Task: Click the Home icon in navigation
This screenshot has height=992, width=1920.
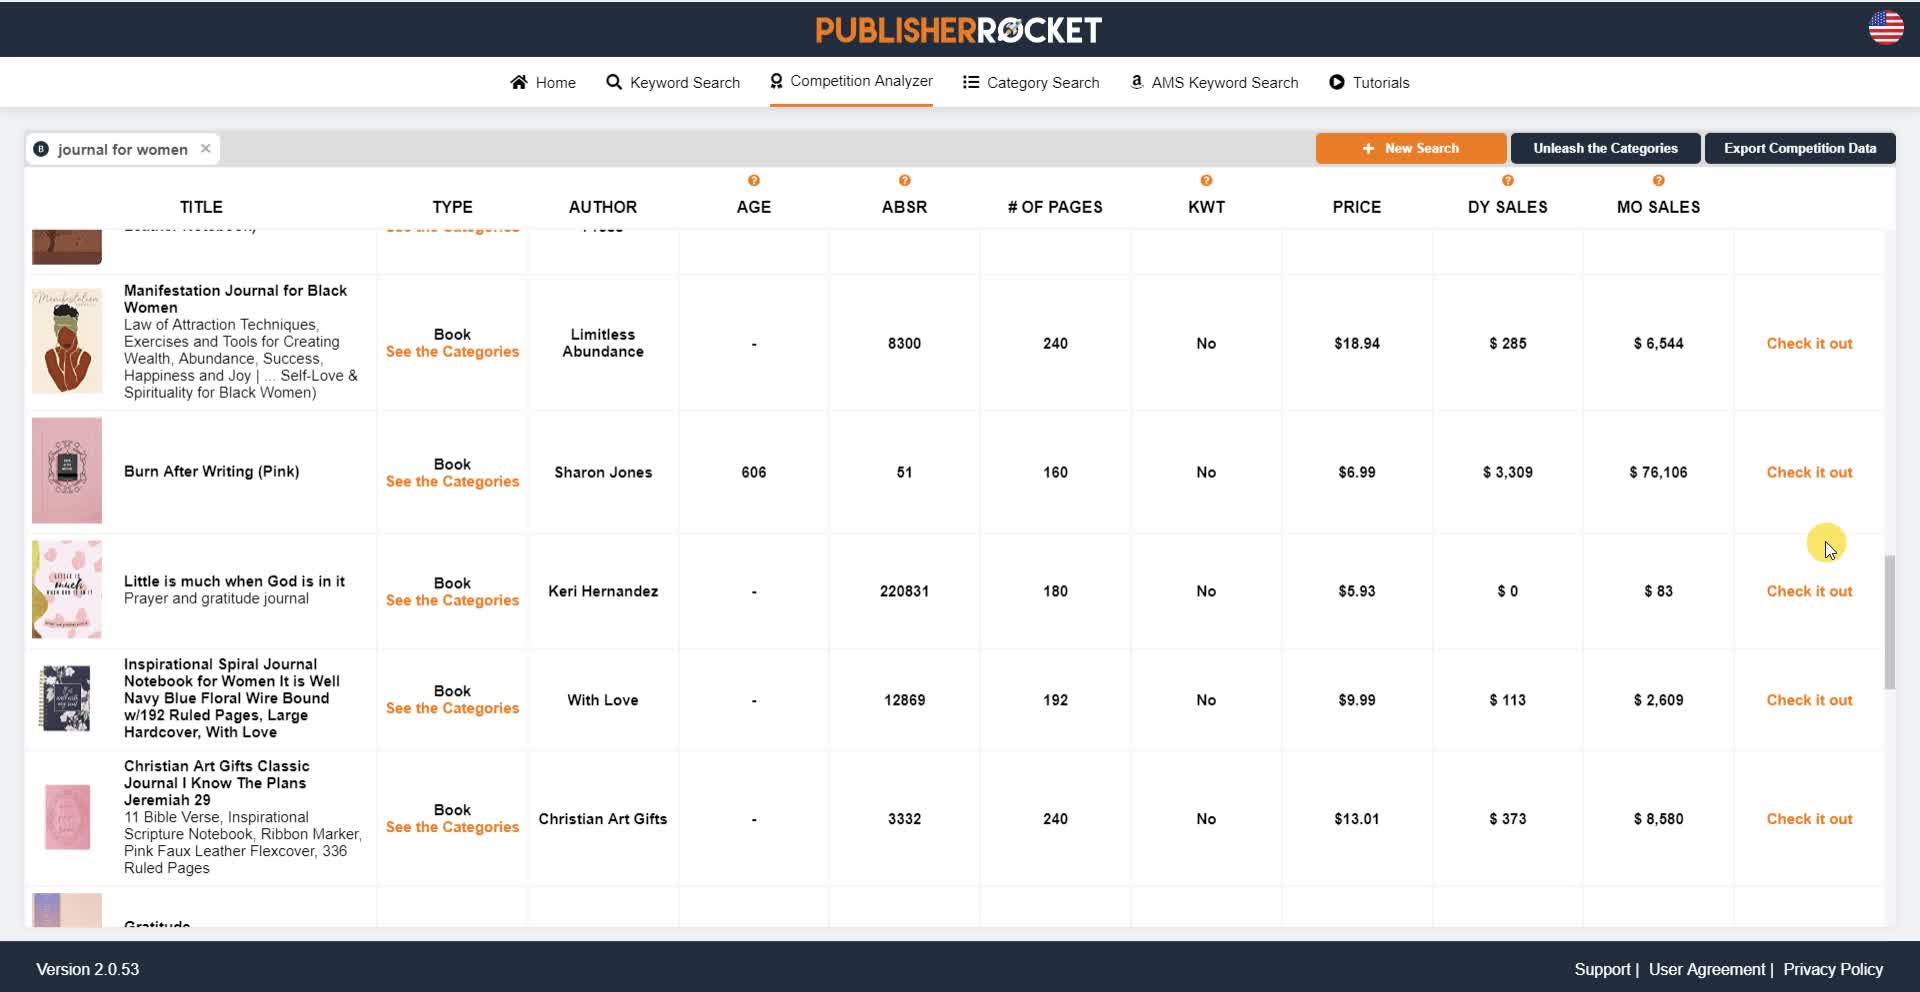Action: 519,82
